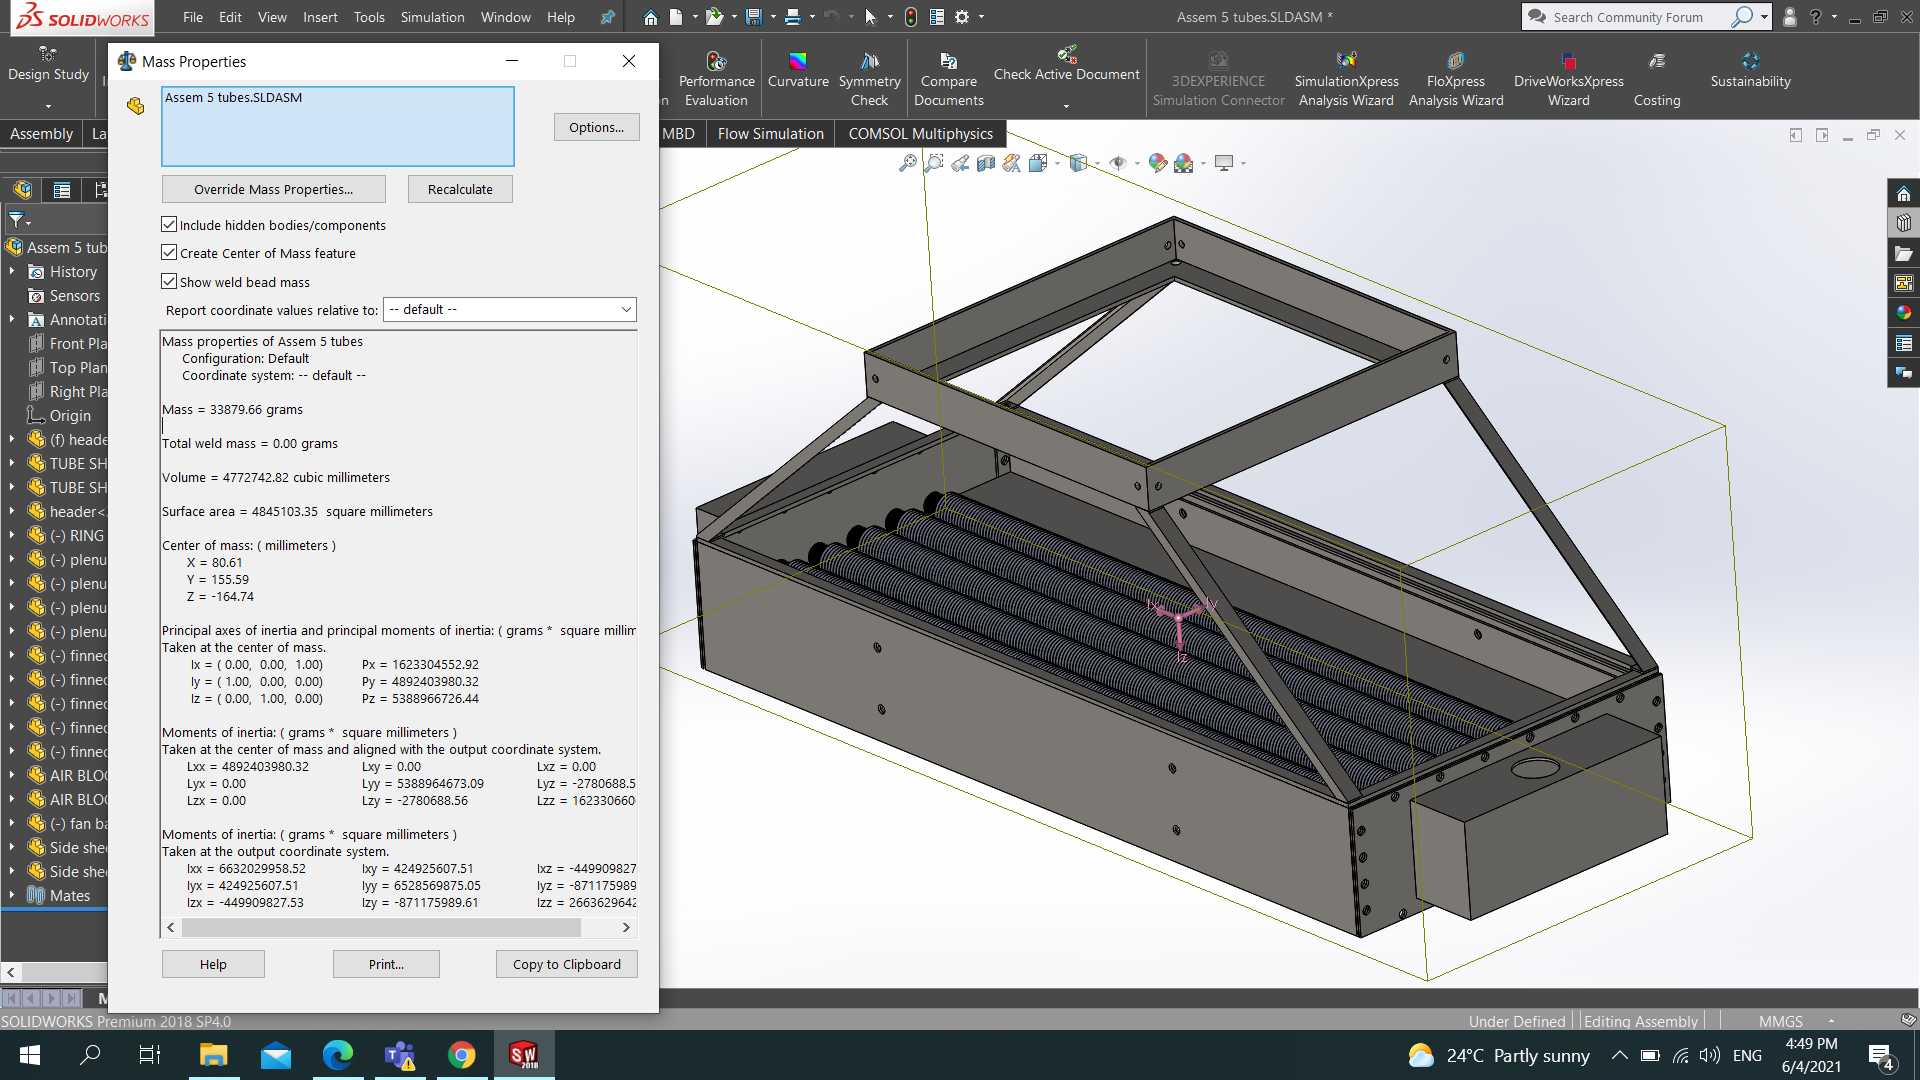Click the Recalculate button
This screenshot has height=1080, width=1920.
[460, 189]
